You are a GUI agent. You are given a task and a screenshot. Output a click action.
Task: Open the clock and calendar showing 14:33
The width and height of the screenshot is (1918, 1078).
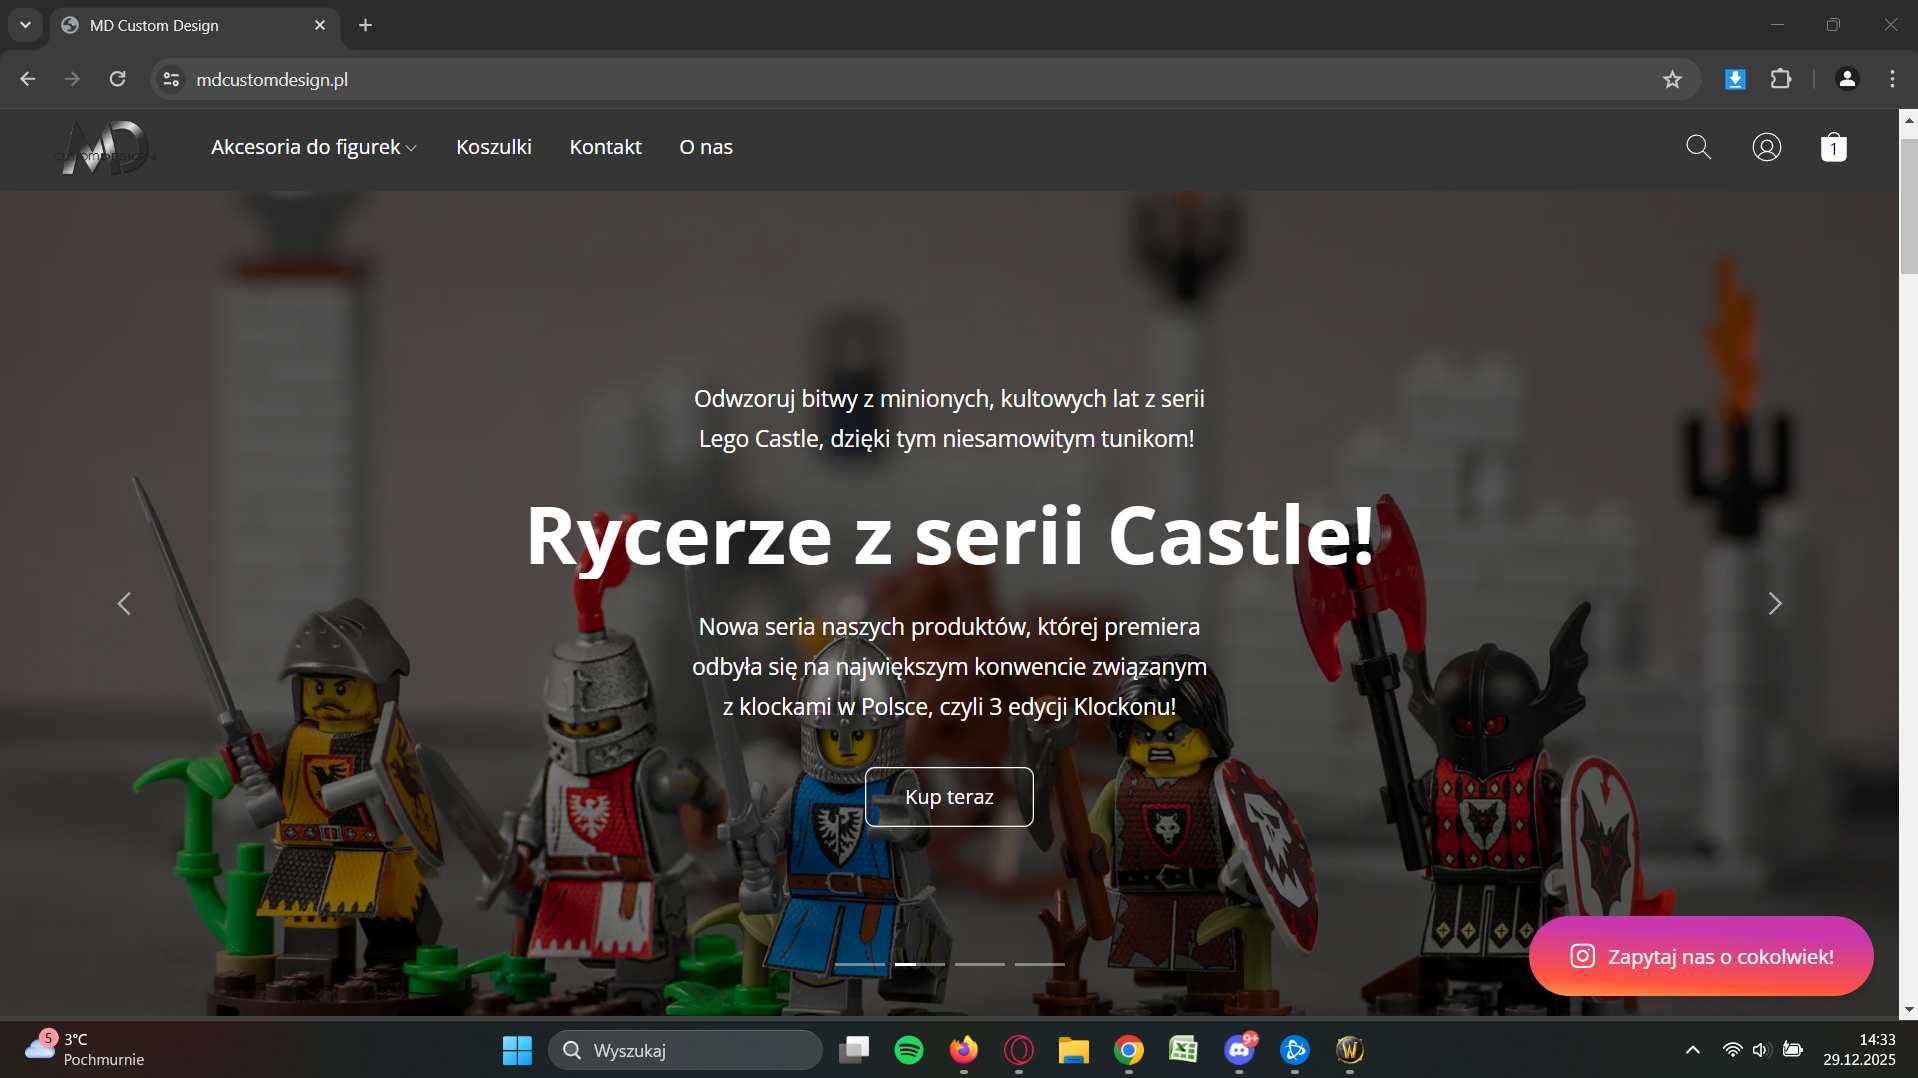point(1859,1049)
